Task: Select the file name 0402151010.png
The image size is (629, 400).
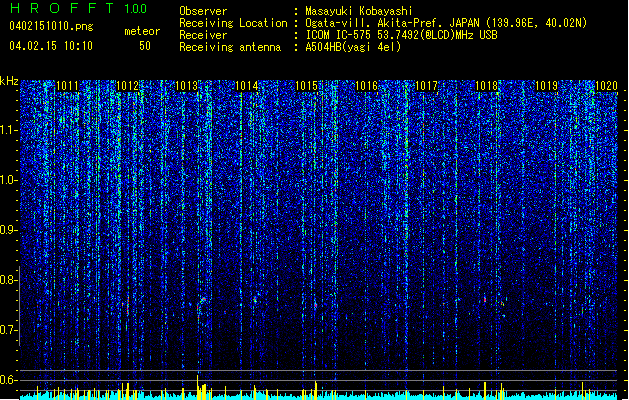Action: [x=51, y=26]
